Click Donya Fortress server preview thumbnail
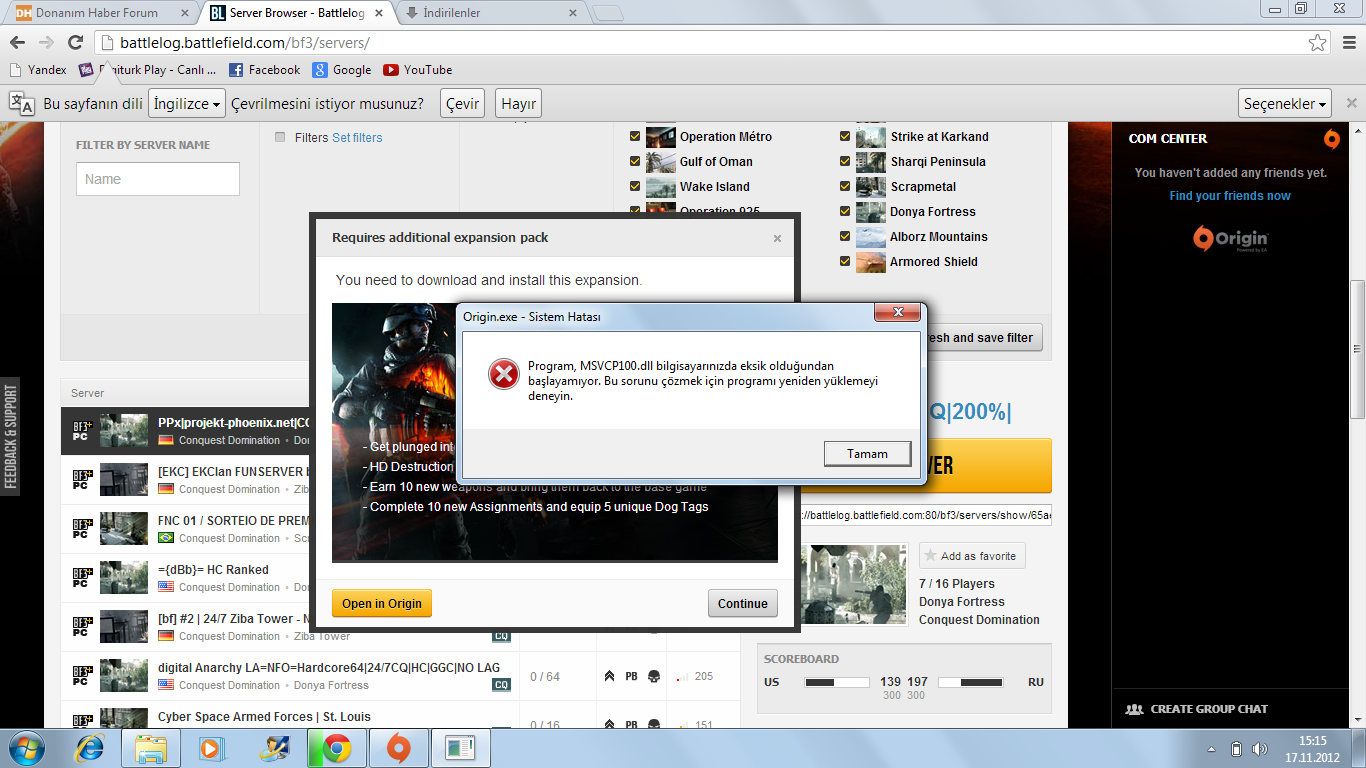 853,585
